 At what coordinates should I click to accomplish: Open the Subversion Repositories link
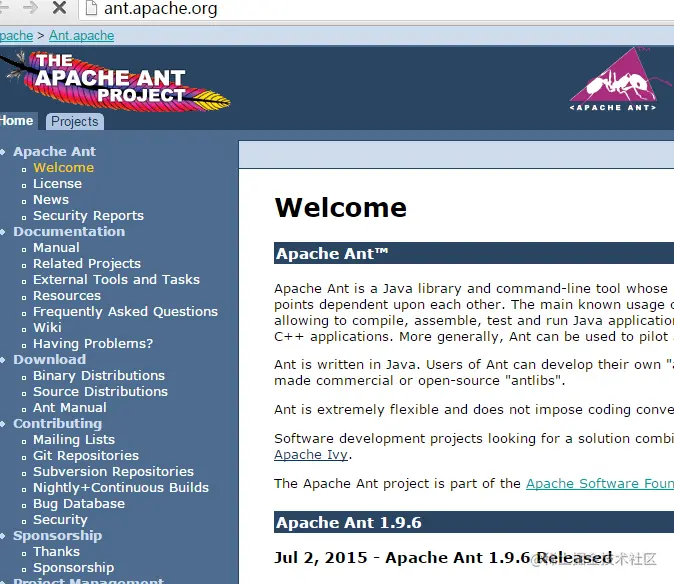pos(113,471)
